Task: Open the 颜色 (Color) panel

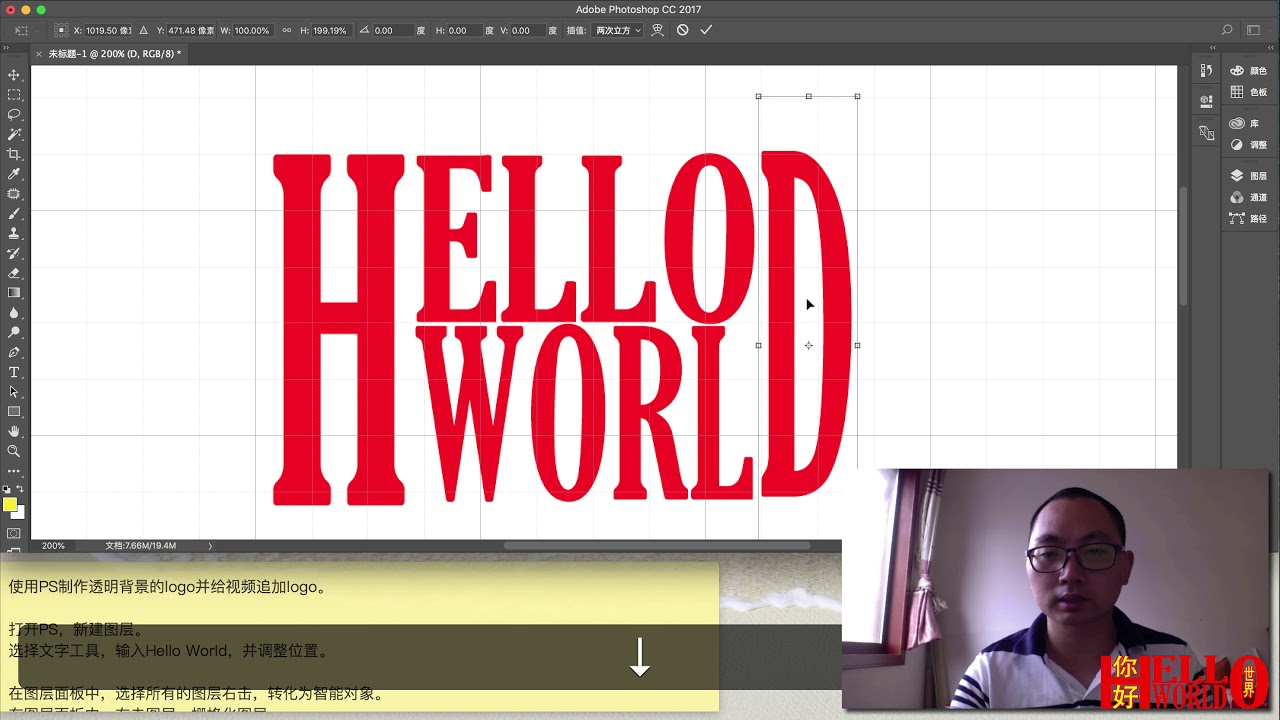Action: tap(1248, 71)
